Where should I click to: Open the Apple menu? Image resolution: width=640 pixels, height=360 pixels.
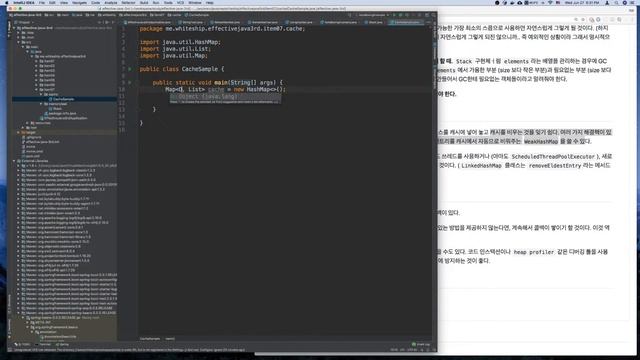(6, 2)
